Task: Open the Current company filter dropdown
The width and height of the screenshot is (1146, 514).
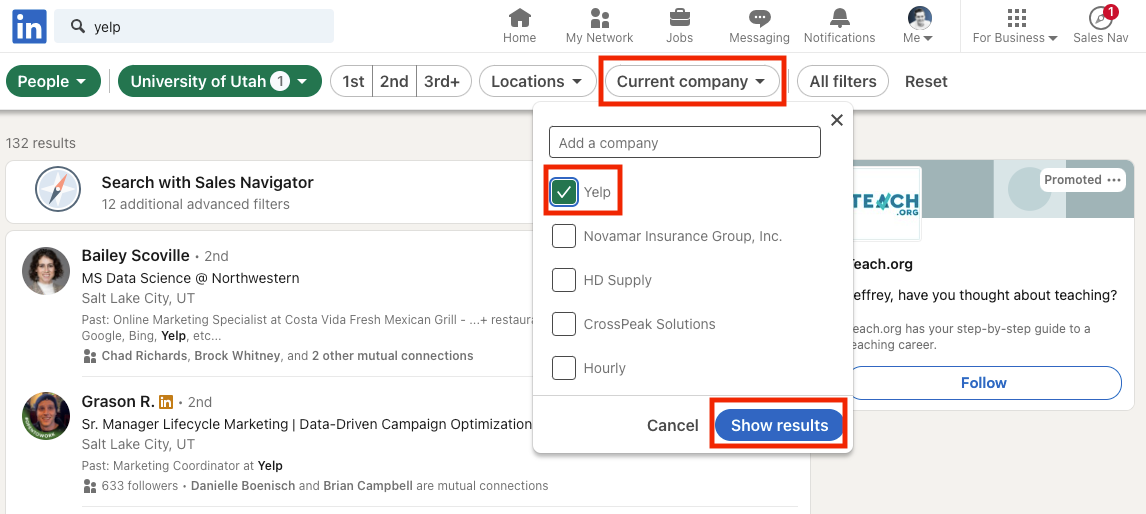Action: (691, 81)
